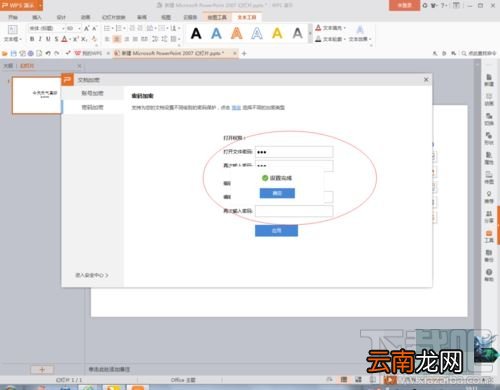Click the top icon in the right sidebar
The width and height of the screenshot is (500, 390).
point(489,80)
